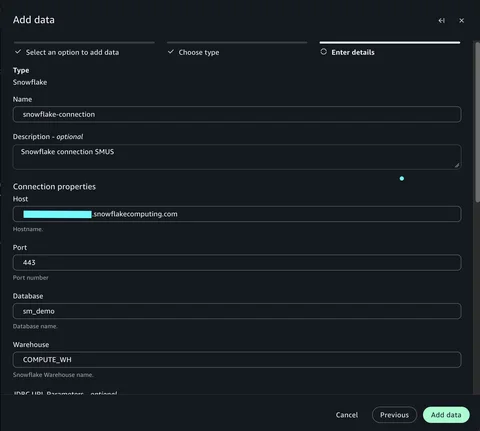Click the 'Hostname.' hint text
Screen dimensions: 480x431
(x=28, y=229)
